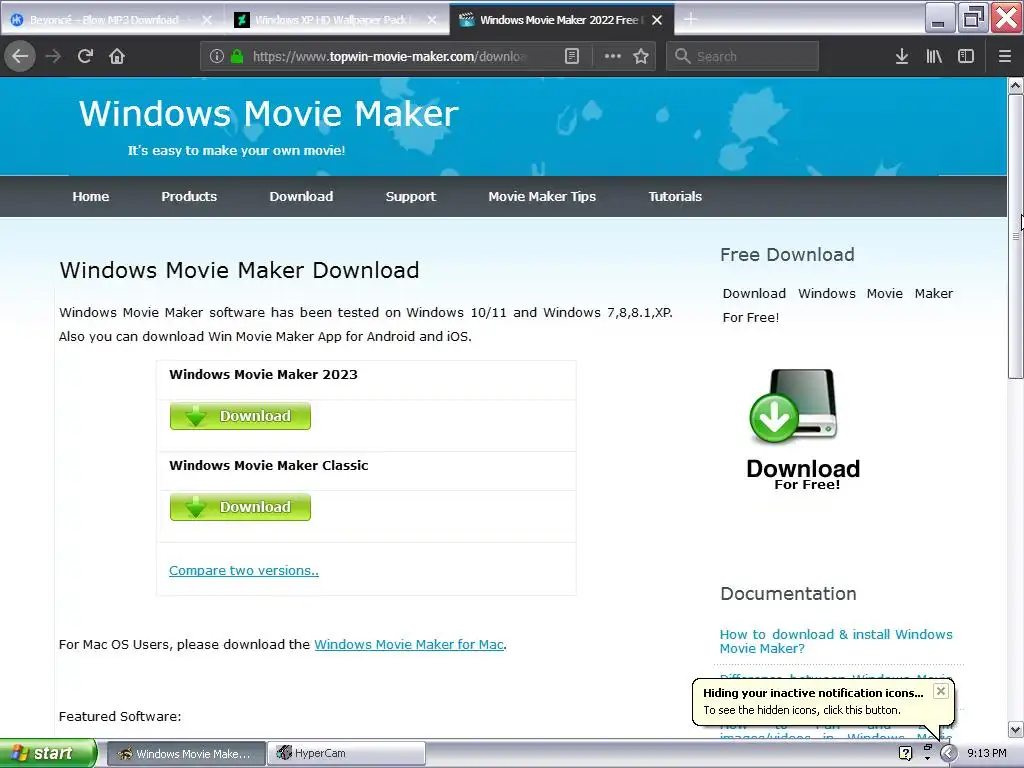
Task: Click the large green Download For Free image
Action: [802, 429]
